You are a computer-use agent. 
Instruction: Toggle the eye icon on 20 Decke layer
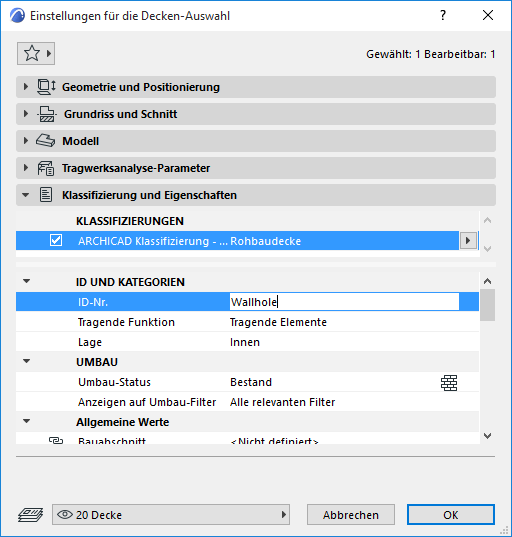tap(65, 514)
